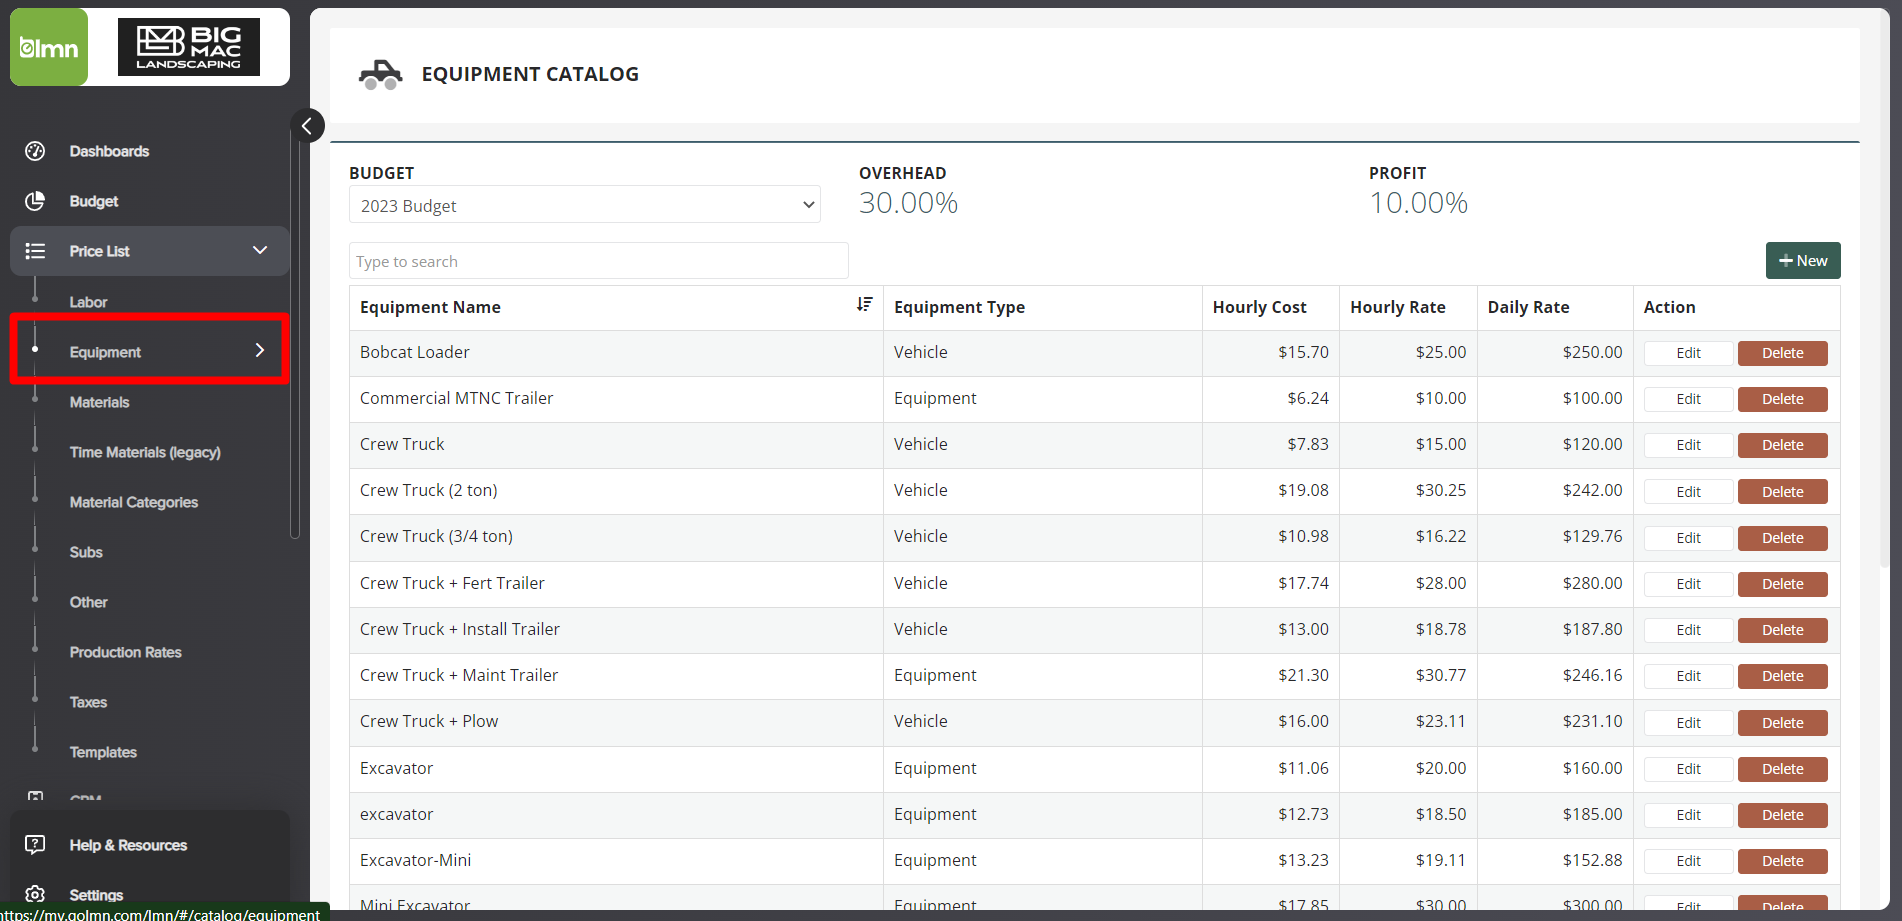The width and height of the screenshot is (1902, 921).
Task: Click the sidebar vertical scrollbar
Action: (295, 330)
